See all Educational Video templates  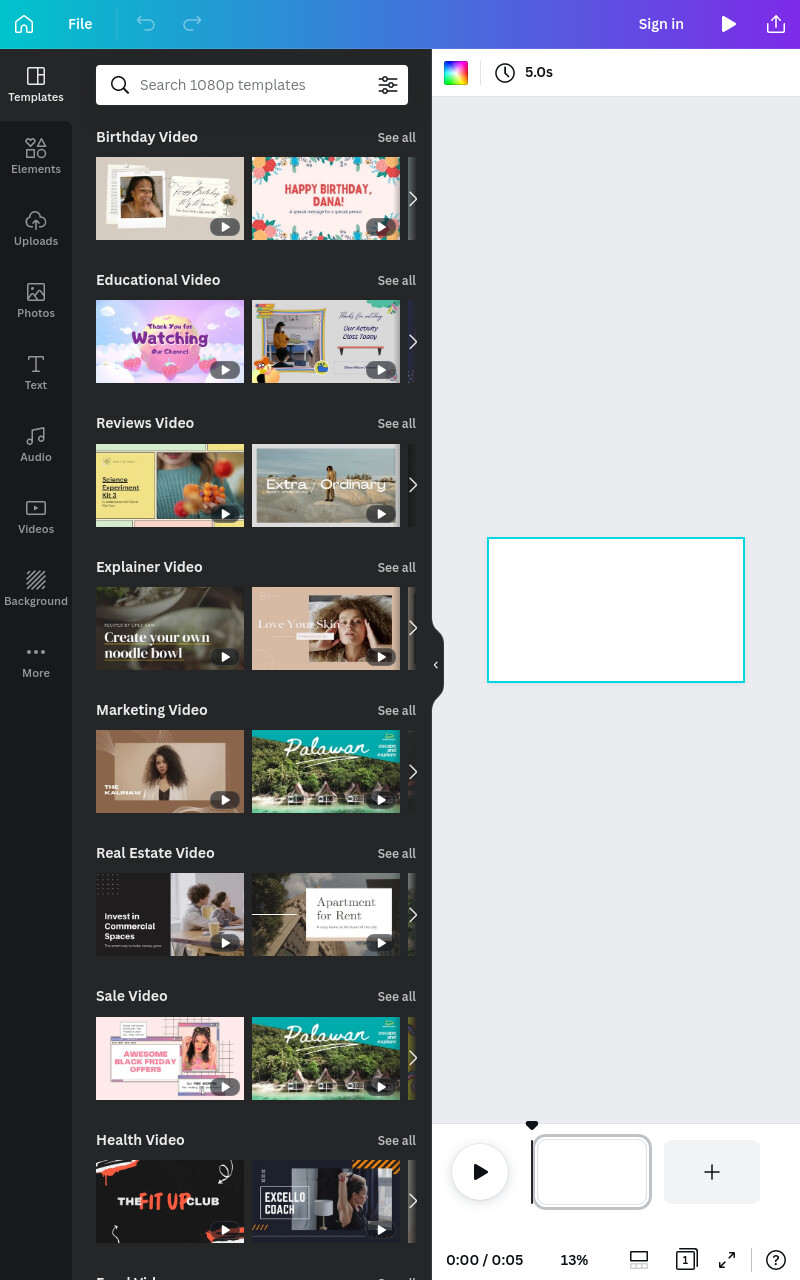tap(396, 280)
